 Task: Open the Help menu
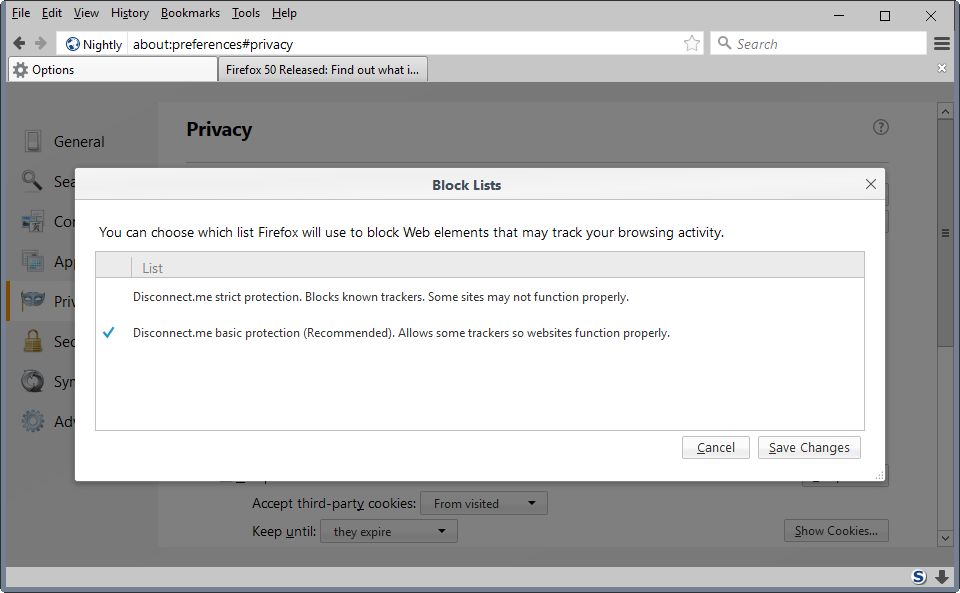pos(284,13)
